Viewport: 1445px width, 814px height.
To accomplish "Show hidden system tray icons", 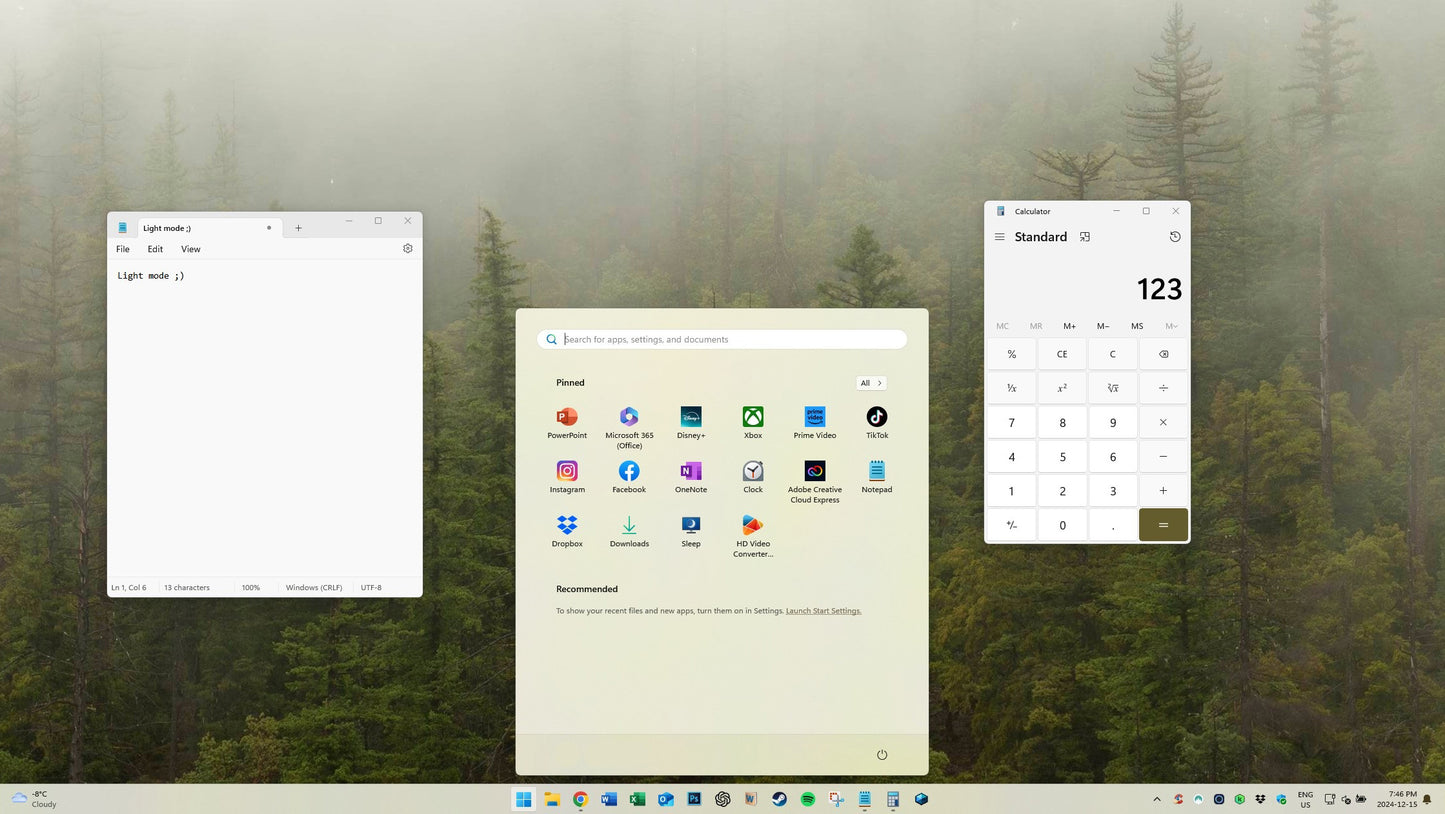I will click(x=1157, y=799).
